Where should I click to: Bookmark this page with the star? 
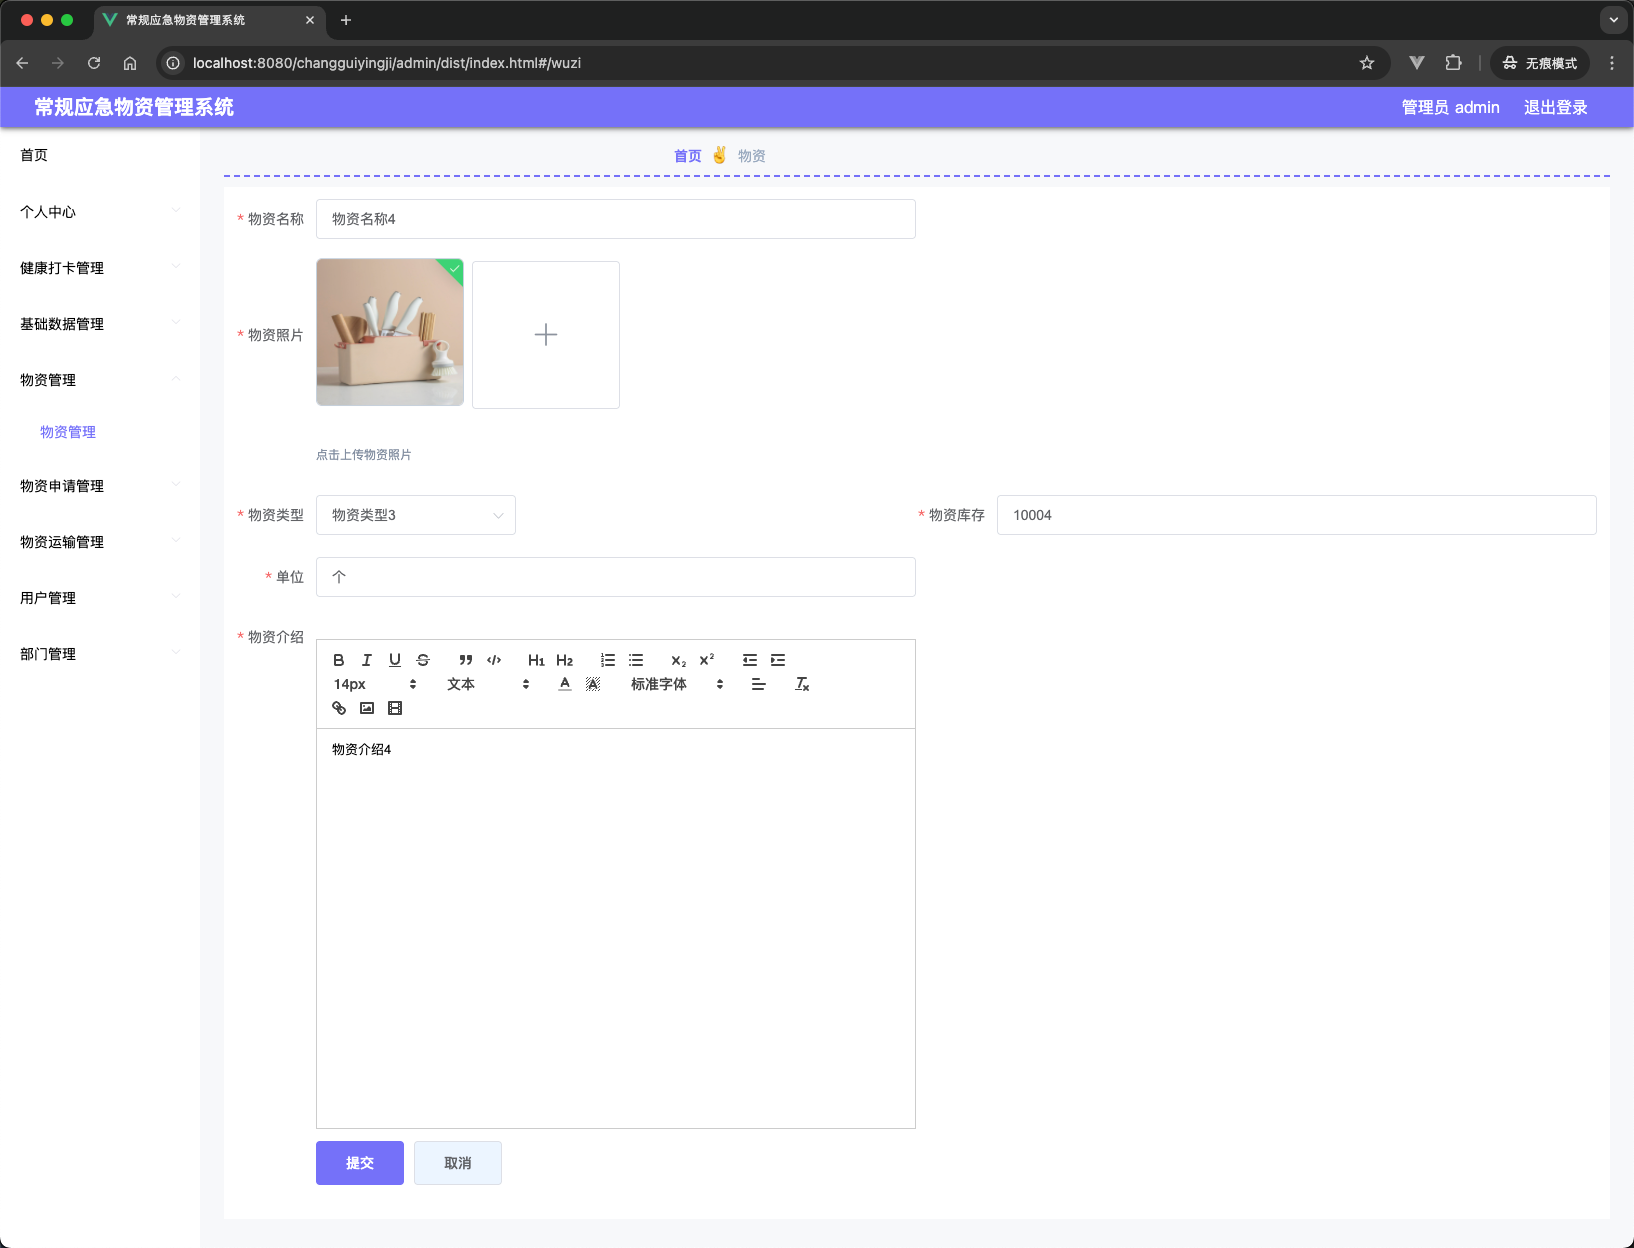pos(1367,63)
